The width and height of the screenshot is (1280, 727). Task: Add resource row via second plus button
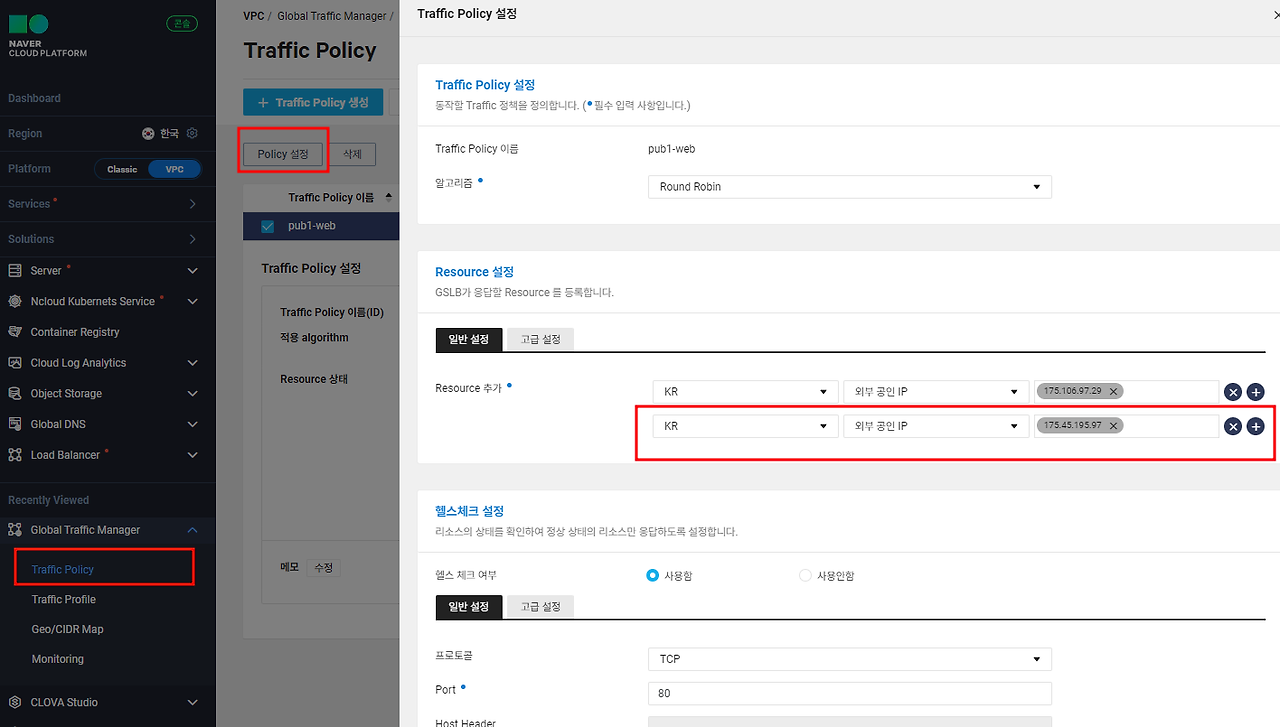point(1256,426)
